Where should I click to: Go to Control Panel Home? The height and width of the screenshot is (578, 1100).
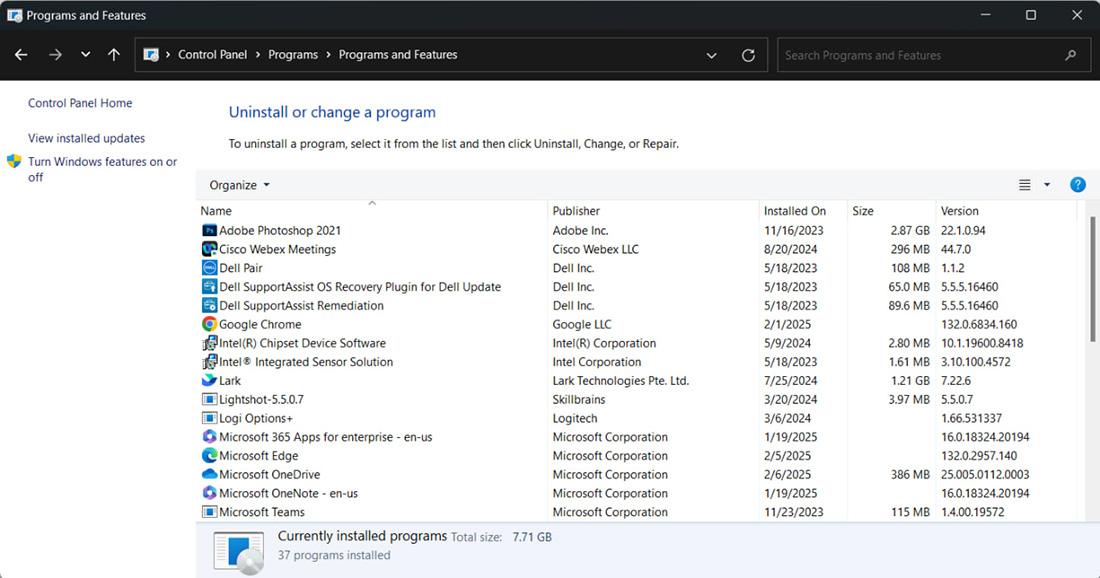pos(80,103)
